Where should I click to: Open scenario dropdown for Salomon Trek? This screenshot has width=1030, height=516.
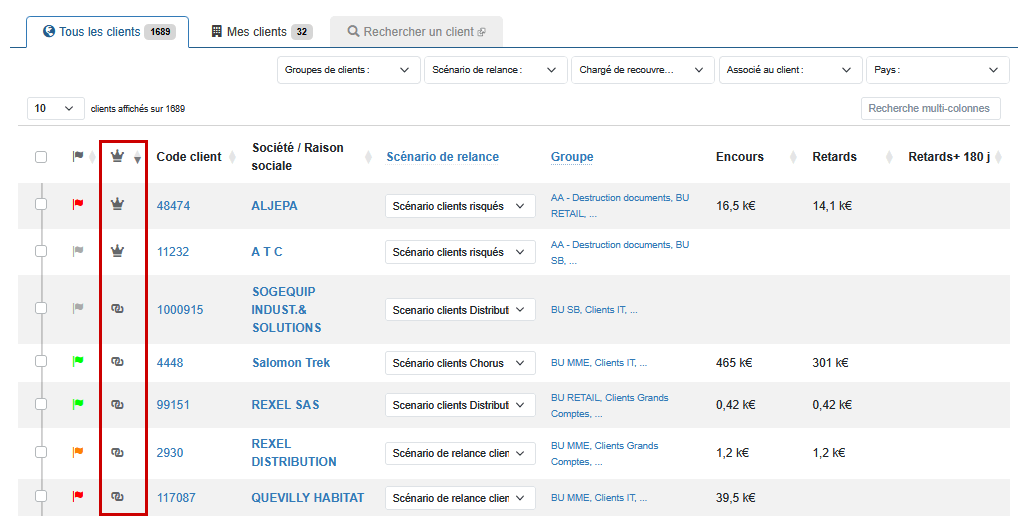tap(460, 363)
